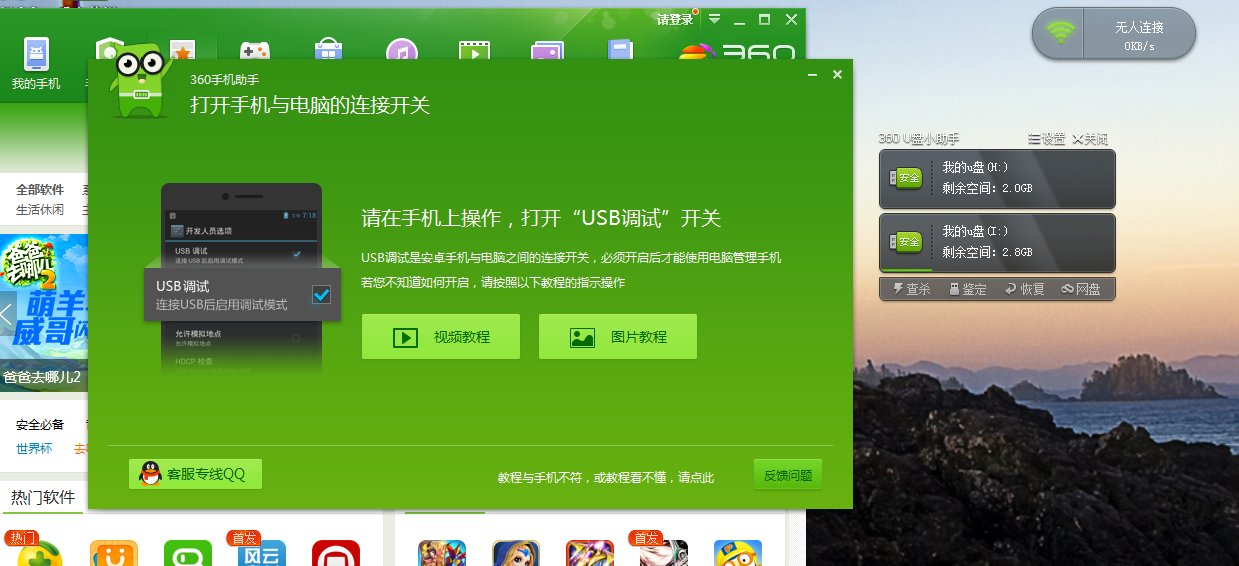
Task: Click the phone illustration image
Action: 241,280
